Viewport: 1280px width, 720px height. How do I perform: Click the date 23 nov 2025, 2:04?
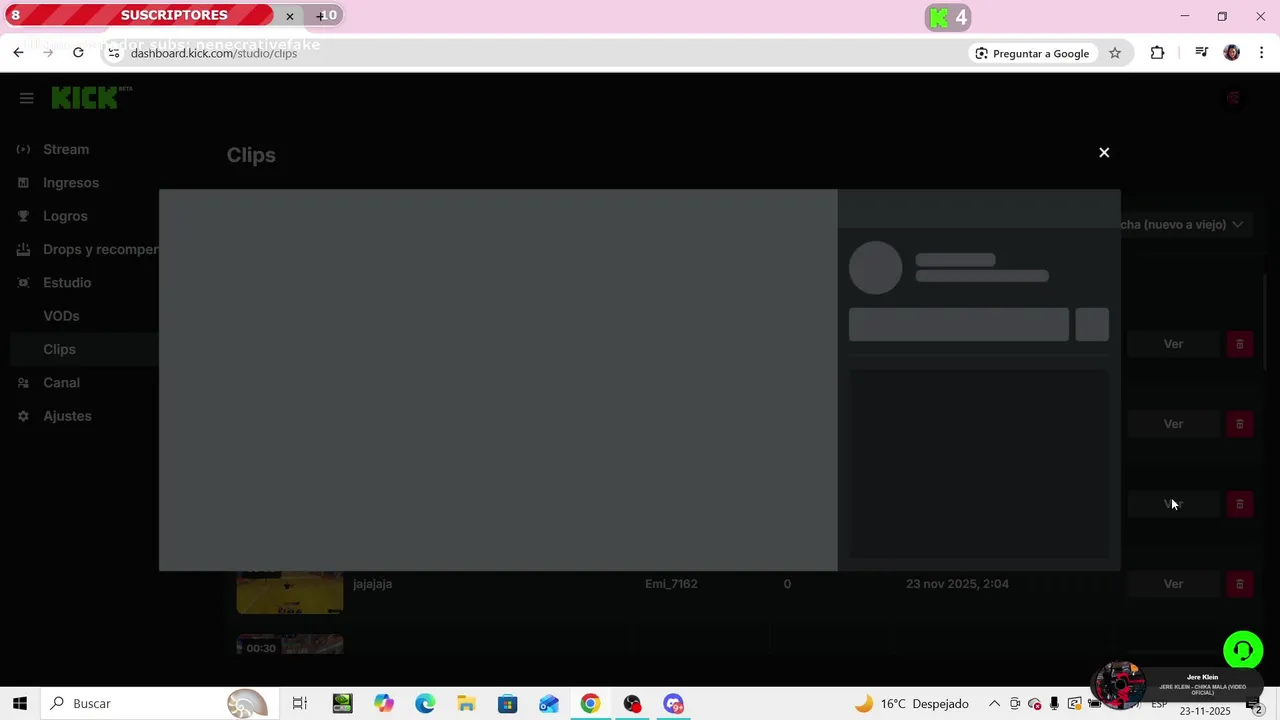click(957, 584)
